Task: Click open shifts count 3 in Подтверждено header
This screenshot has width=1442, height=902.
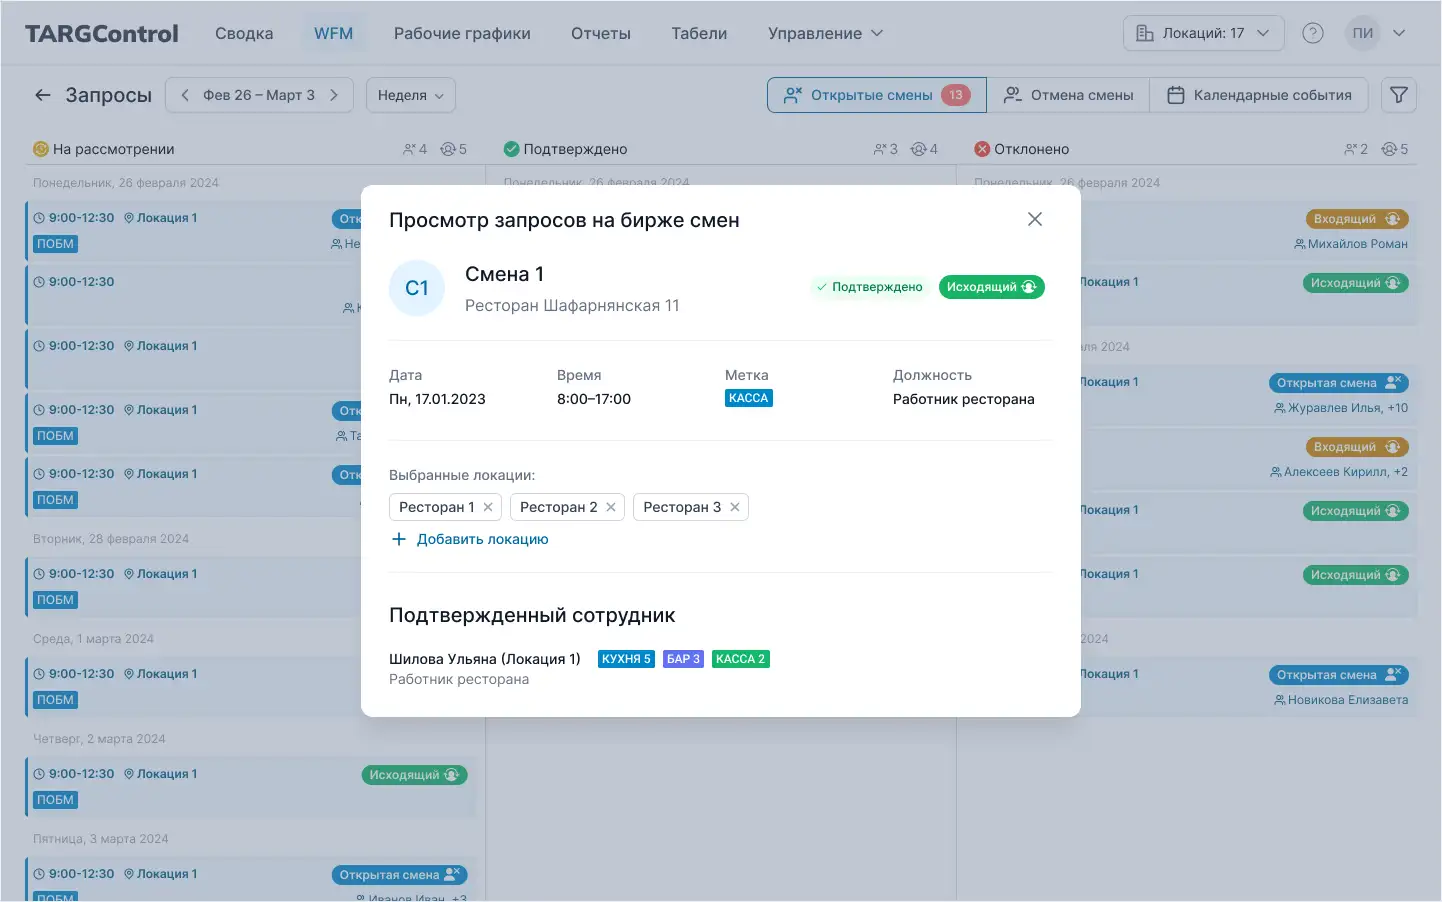Action: pyautogui.click(x=886, y=149)
